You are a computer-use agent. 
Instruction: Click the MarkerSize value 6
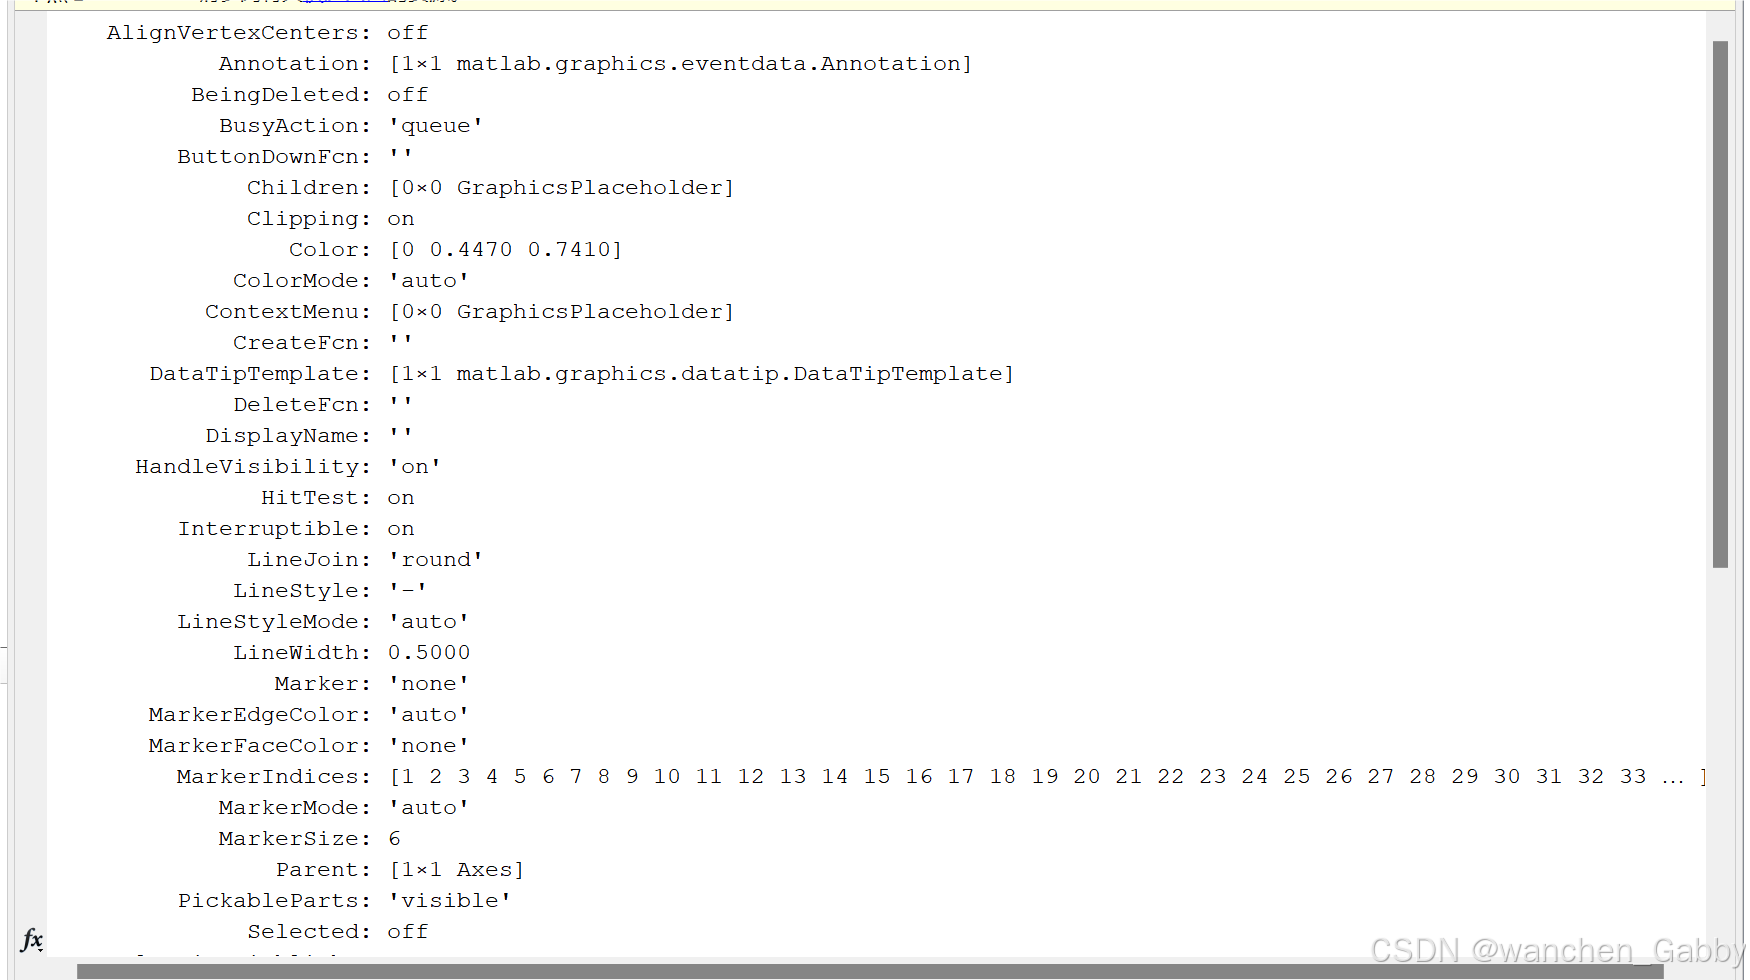click(395, 839)
